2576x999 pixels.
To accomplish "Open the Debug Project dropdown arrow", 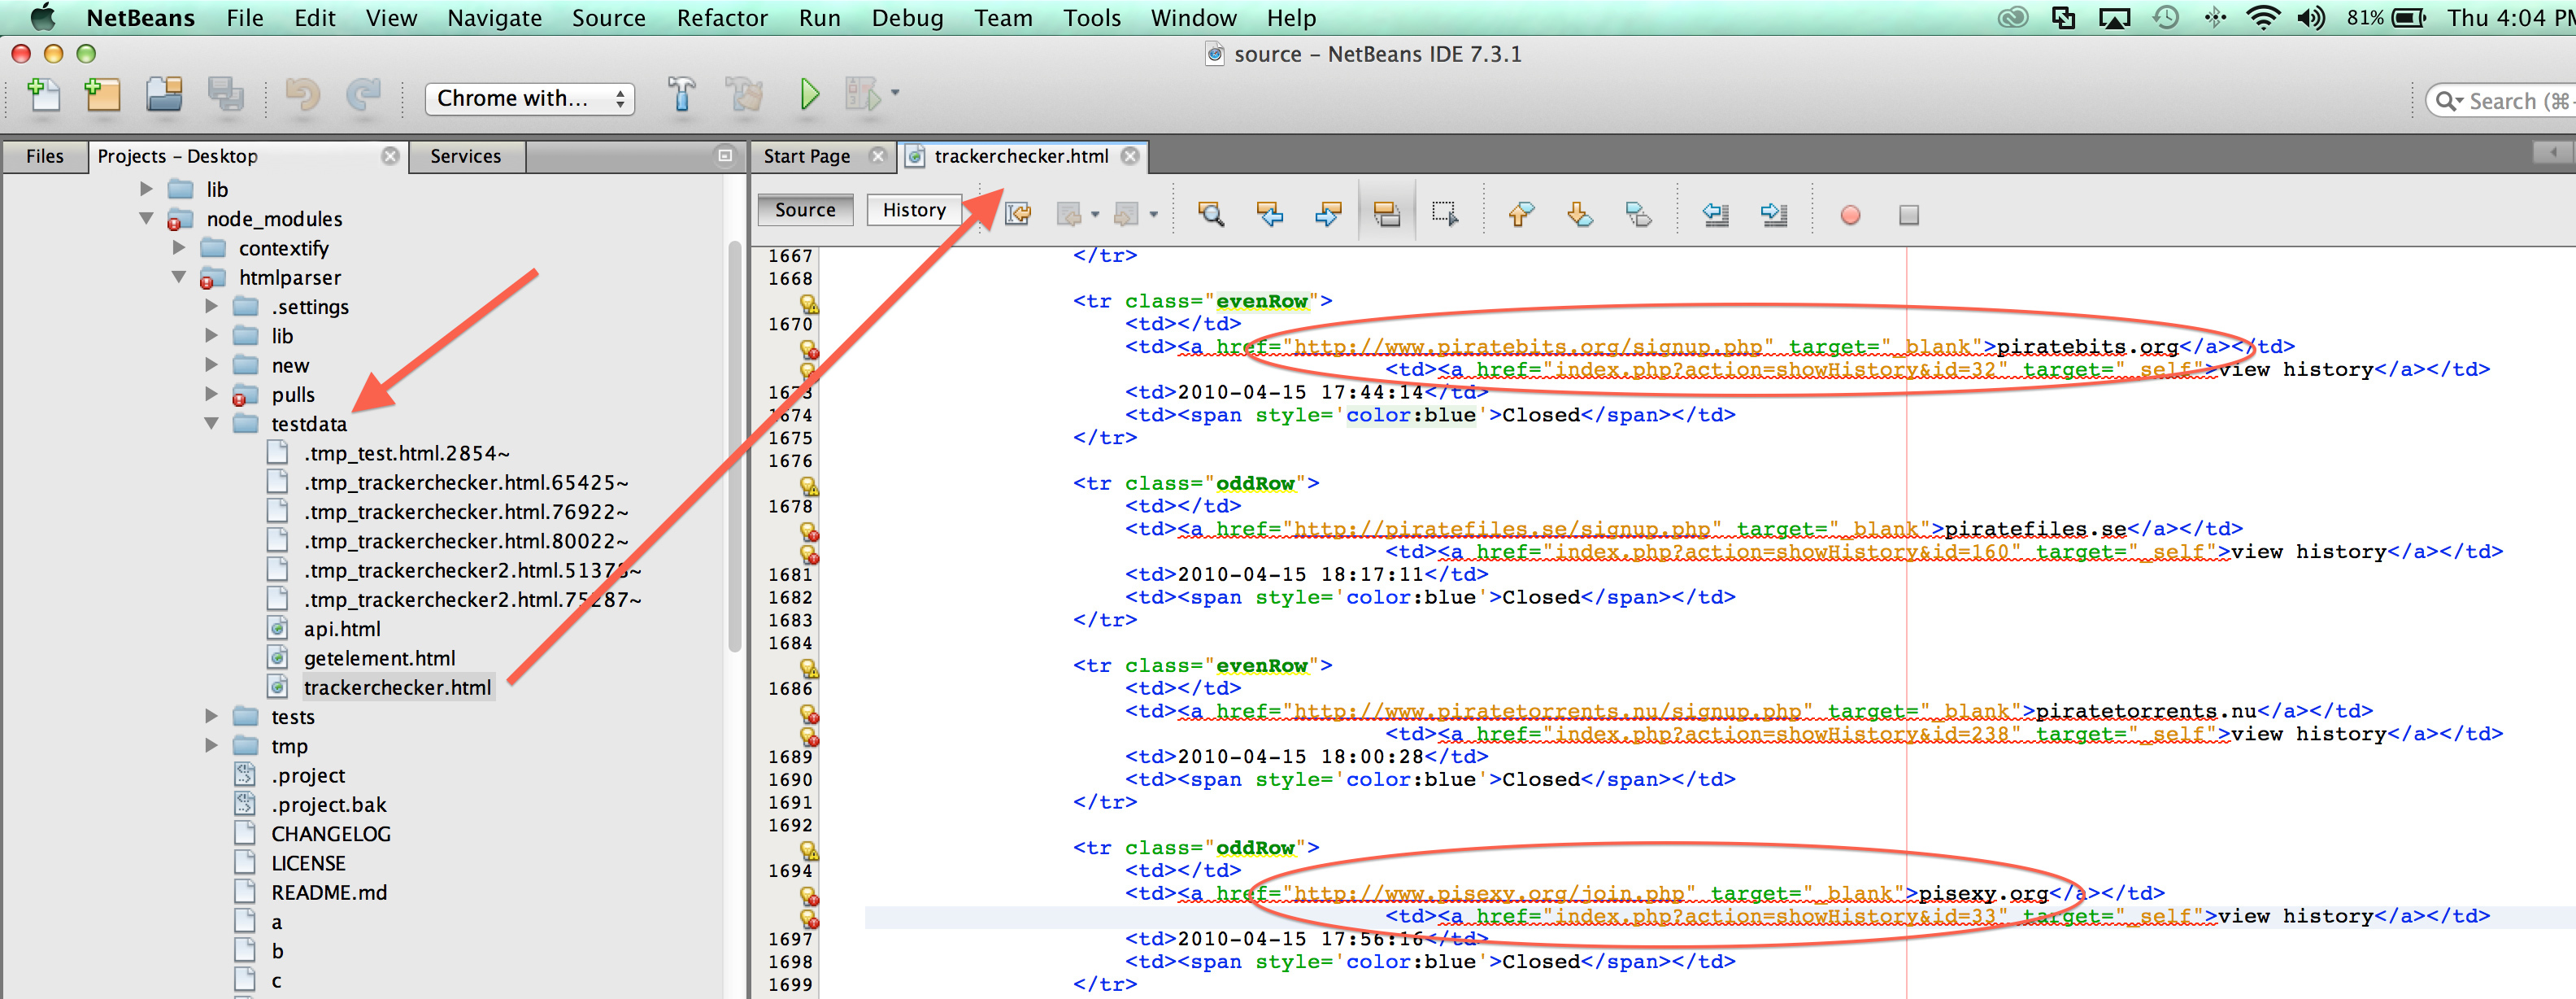I will (895, 93).
